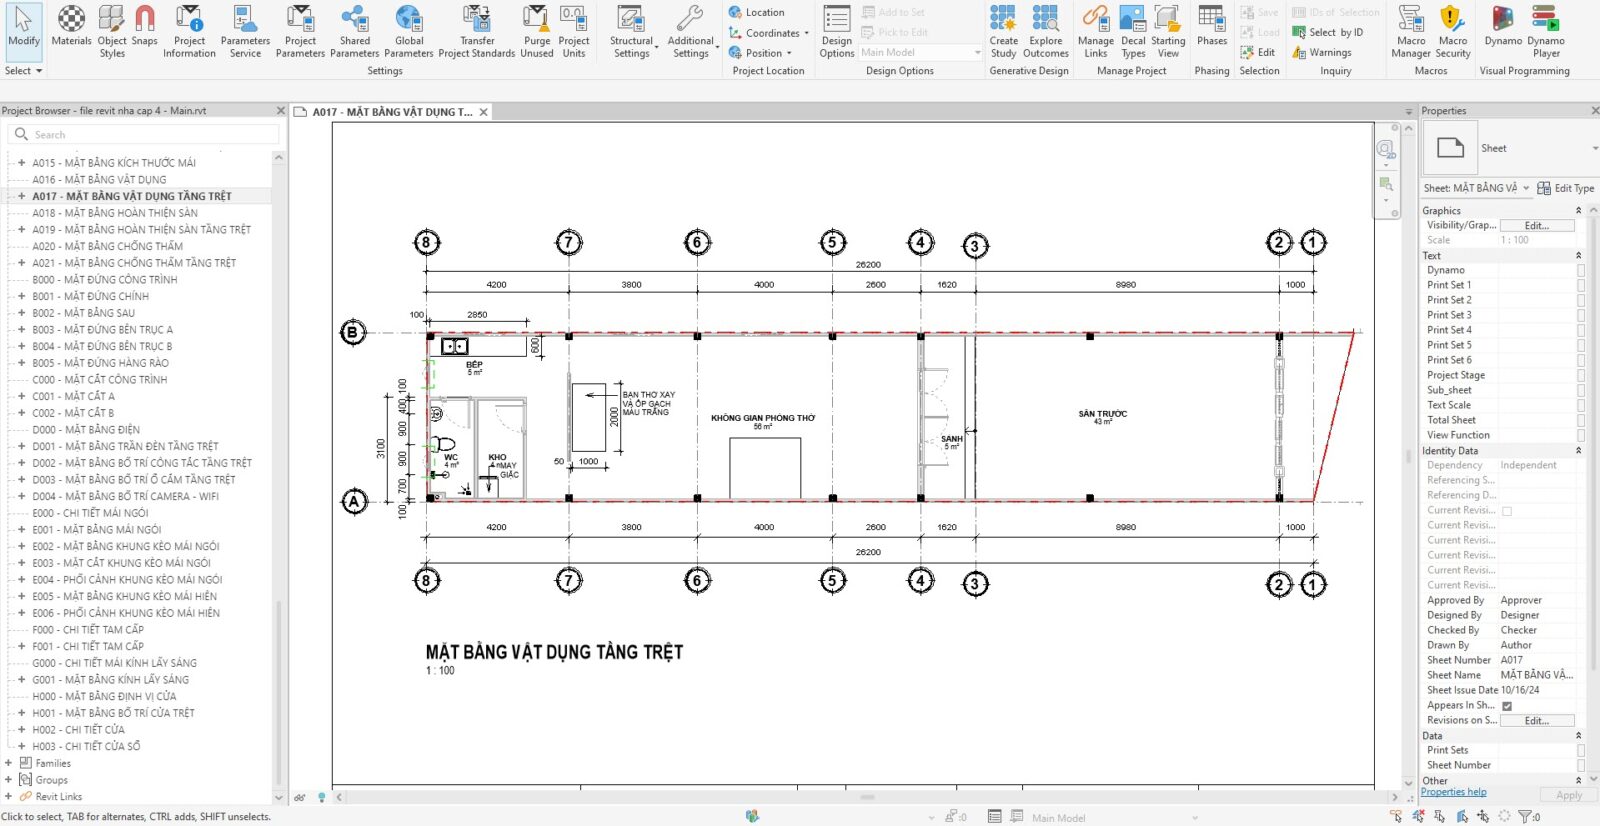Open Coordinates dropdown menu
Viewport: 1600px width, 826px height.
click(769, 33)
